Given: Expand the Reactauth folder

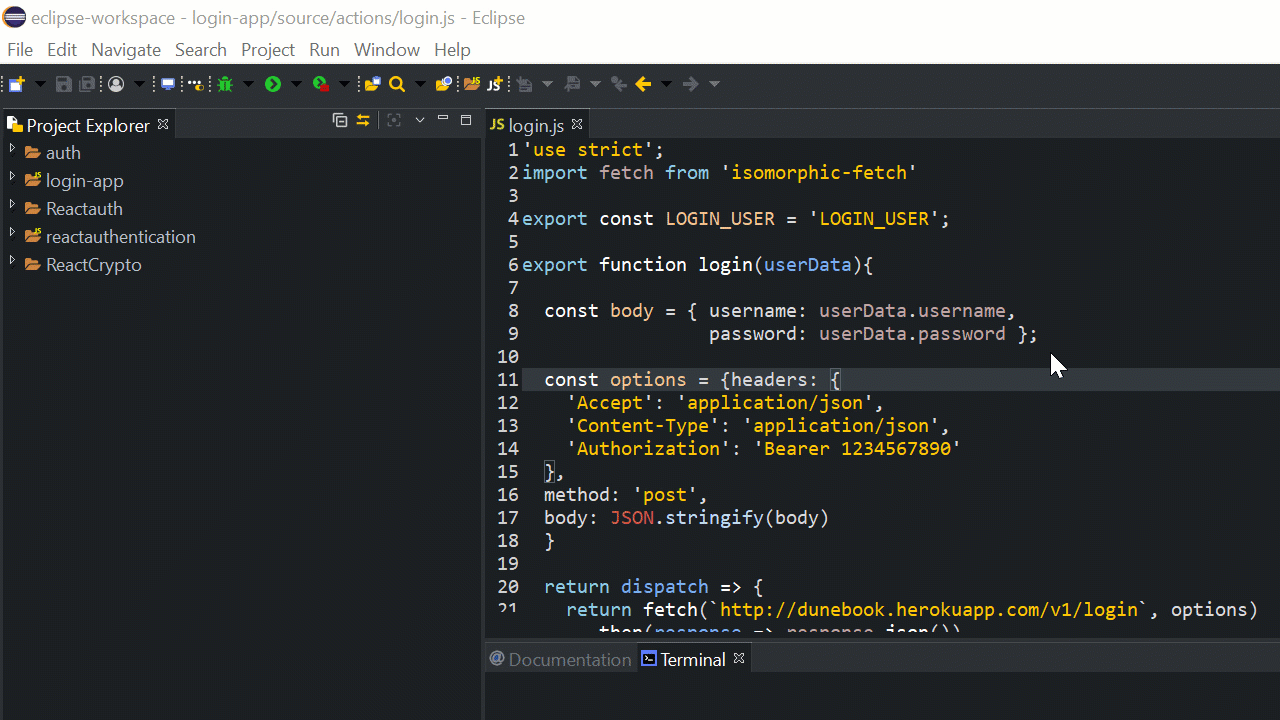Looking at the screenshot, I should [x=12, y=206].
